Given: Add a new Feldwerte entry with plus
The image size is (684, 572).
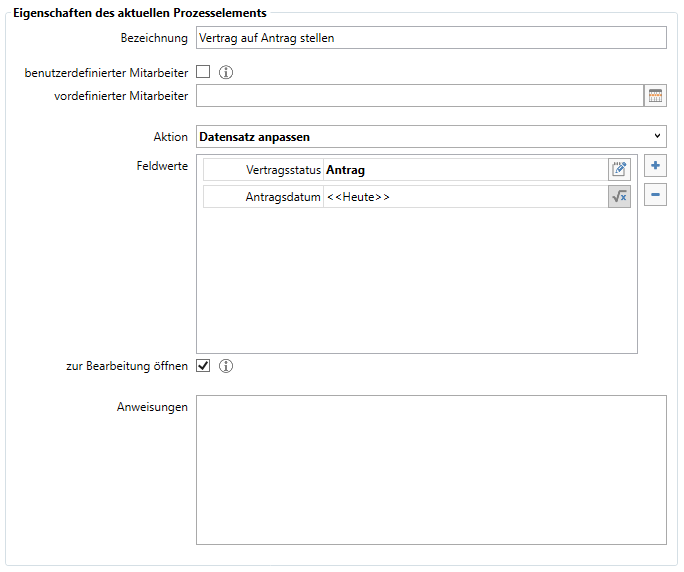Looking at the screenshot, I should click(x=655, y=166).
